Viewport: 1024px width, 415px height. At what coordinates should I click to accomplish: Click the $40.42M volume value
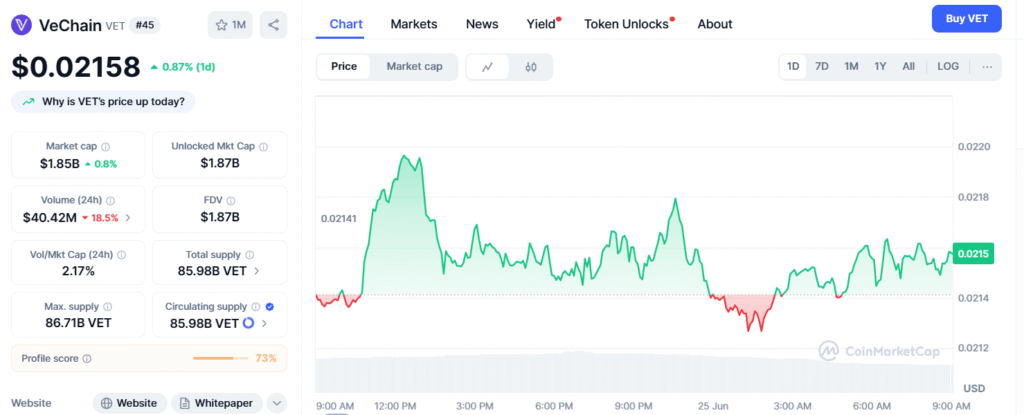(50, 218)
